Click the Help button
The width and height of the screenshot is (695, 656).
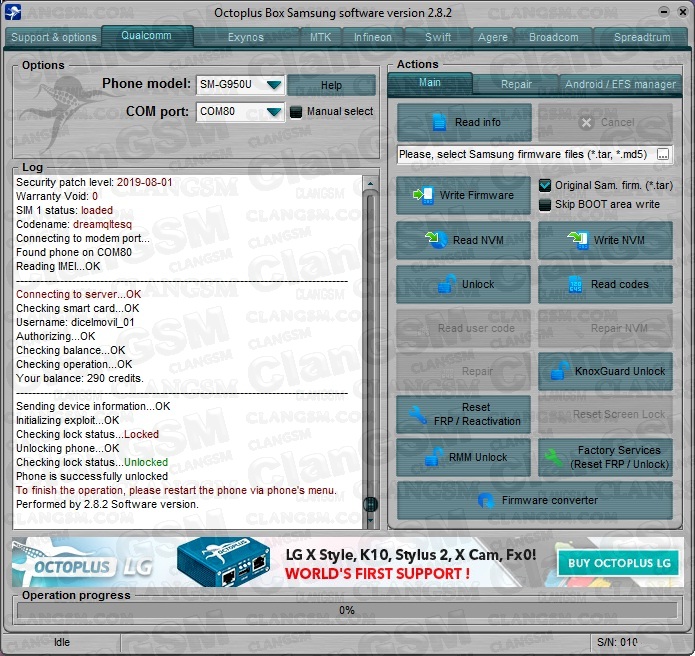(331, 85)
